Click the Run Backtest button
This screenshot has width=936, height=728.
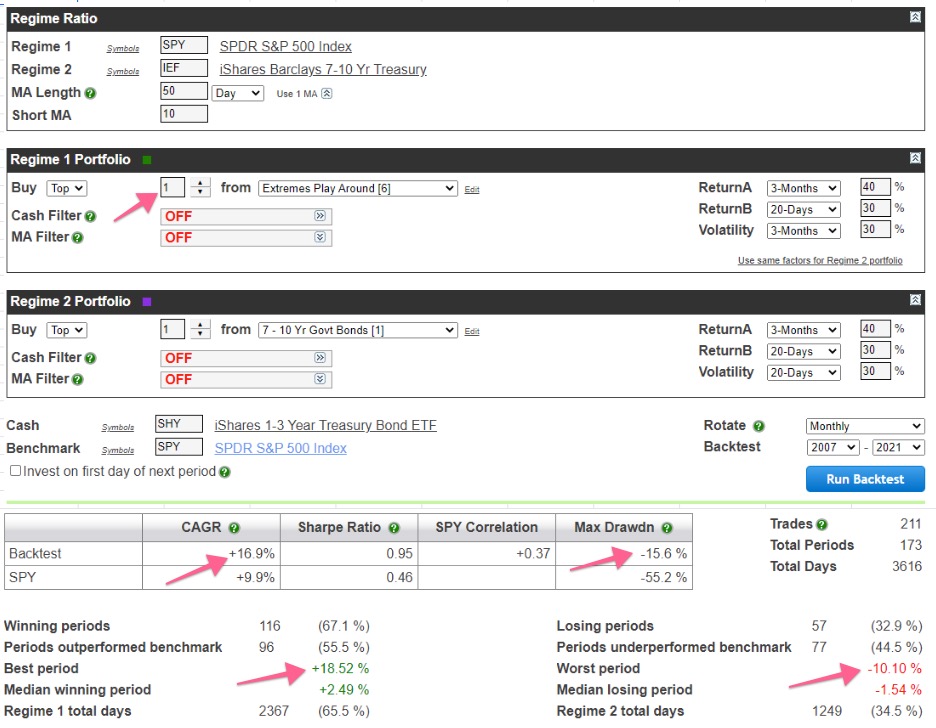click(864, 479)
